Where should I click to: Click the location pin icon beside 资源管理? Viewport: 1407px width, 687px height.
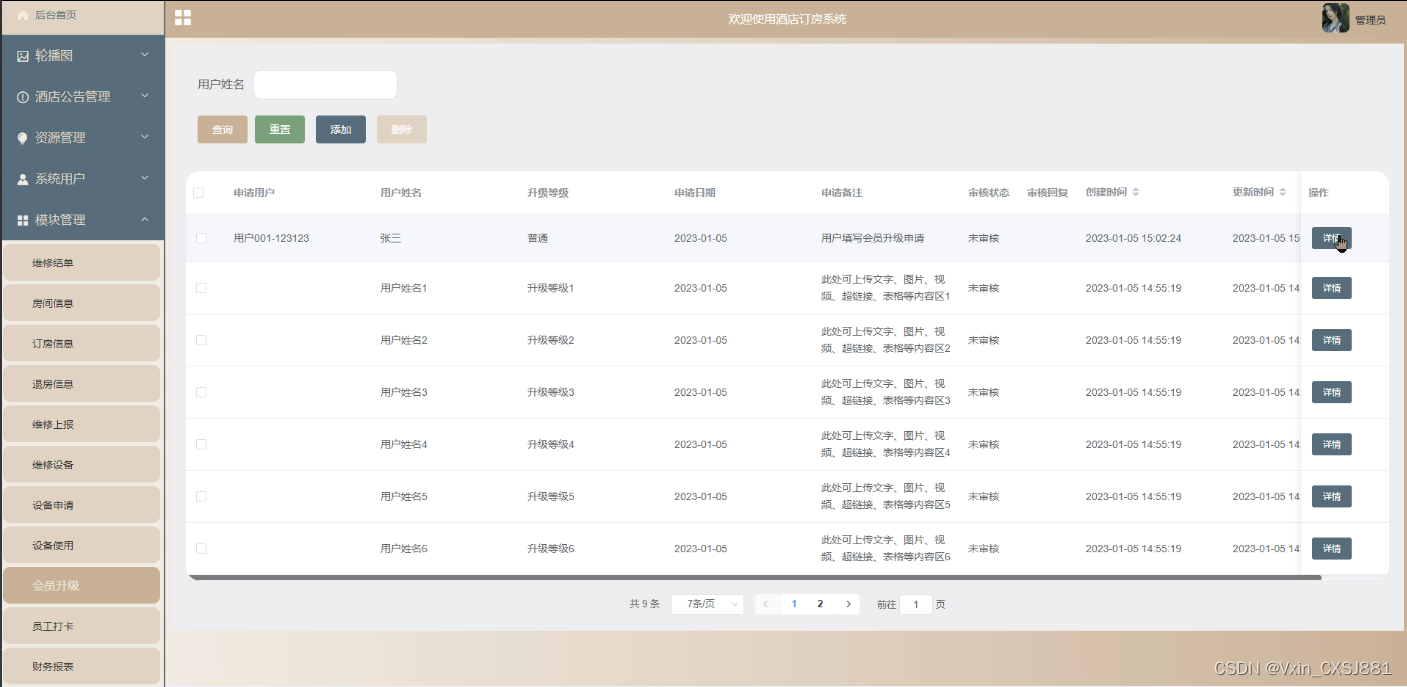point(23,138)
